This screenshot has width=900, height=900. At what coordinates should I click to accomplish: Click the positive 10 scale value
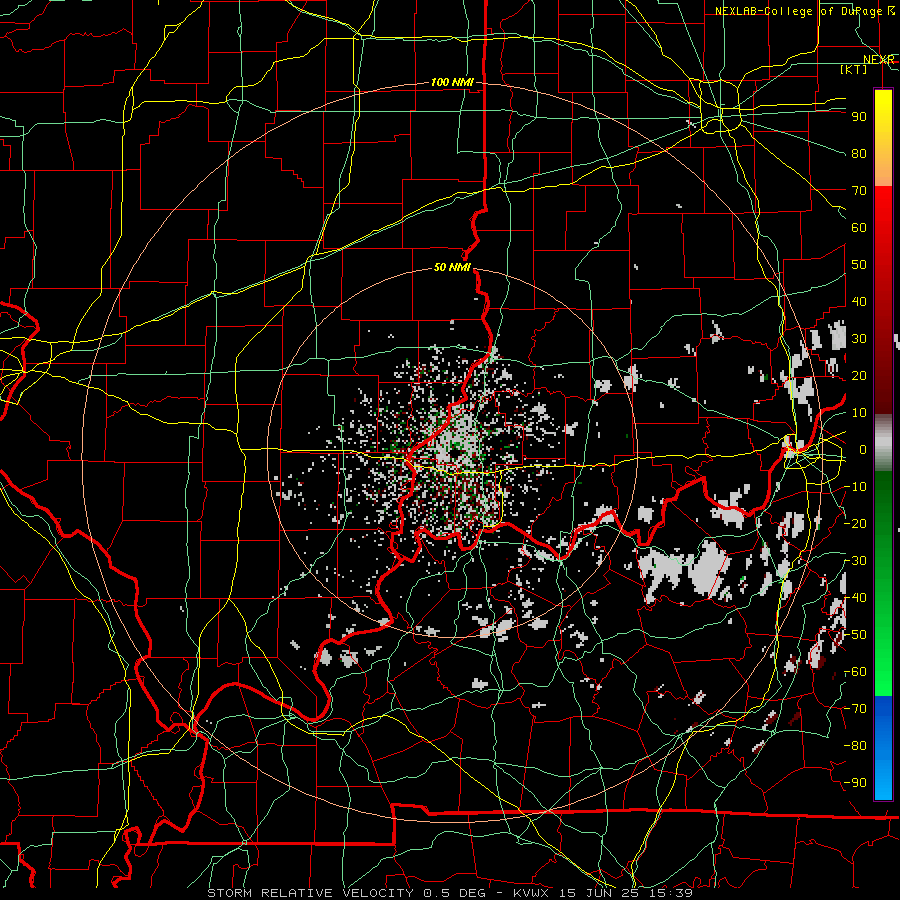click(x=859, y=413)
